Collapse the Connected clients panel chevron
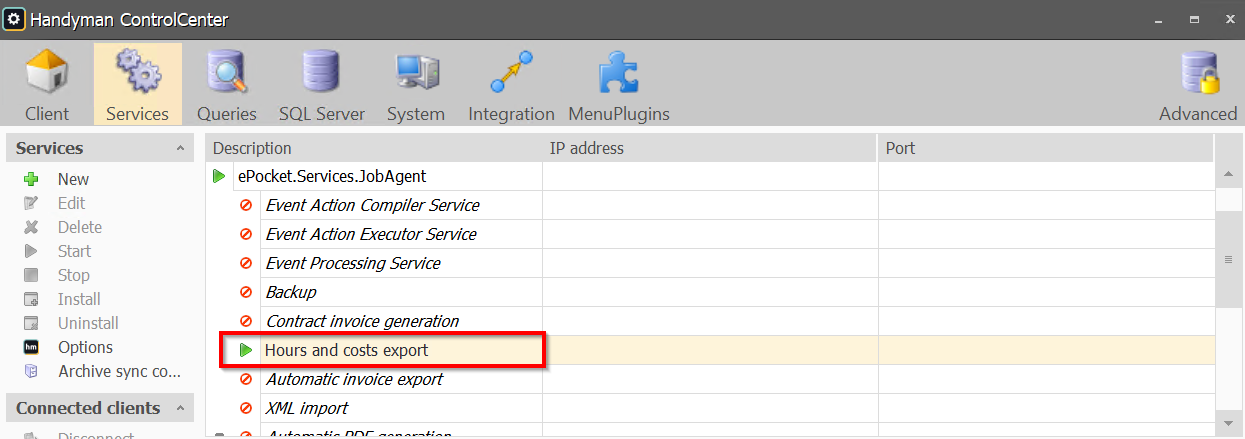 (x=180, y=408)
